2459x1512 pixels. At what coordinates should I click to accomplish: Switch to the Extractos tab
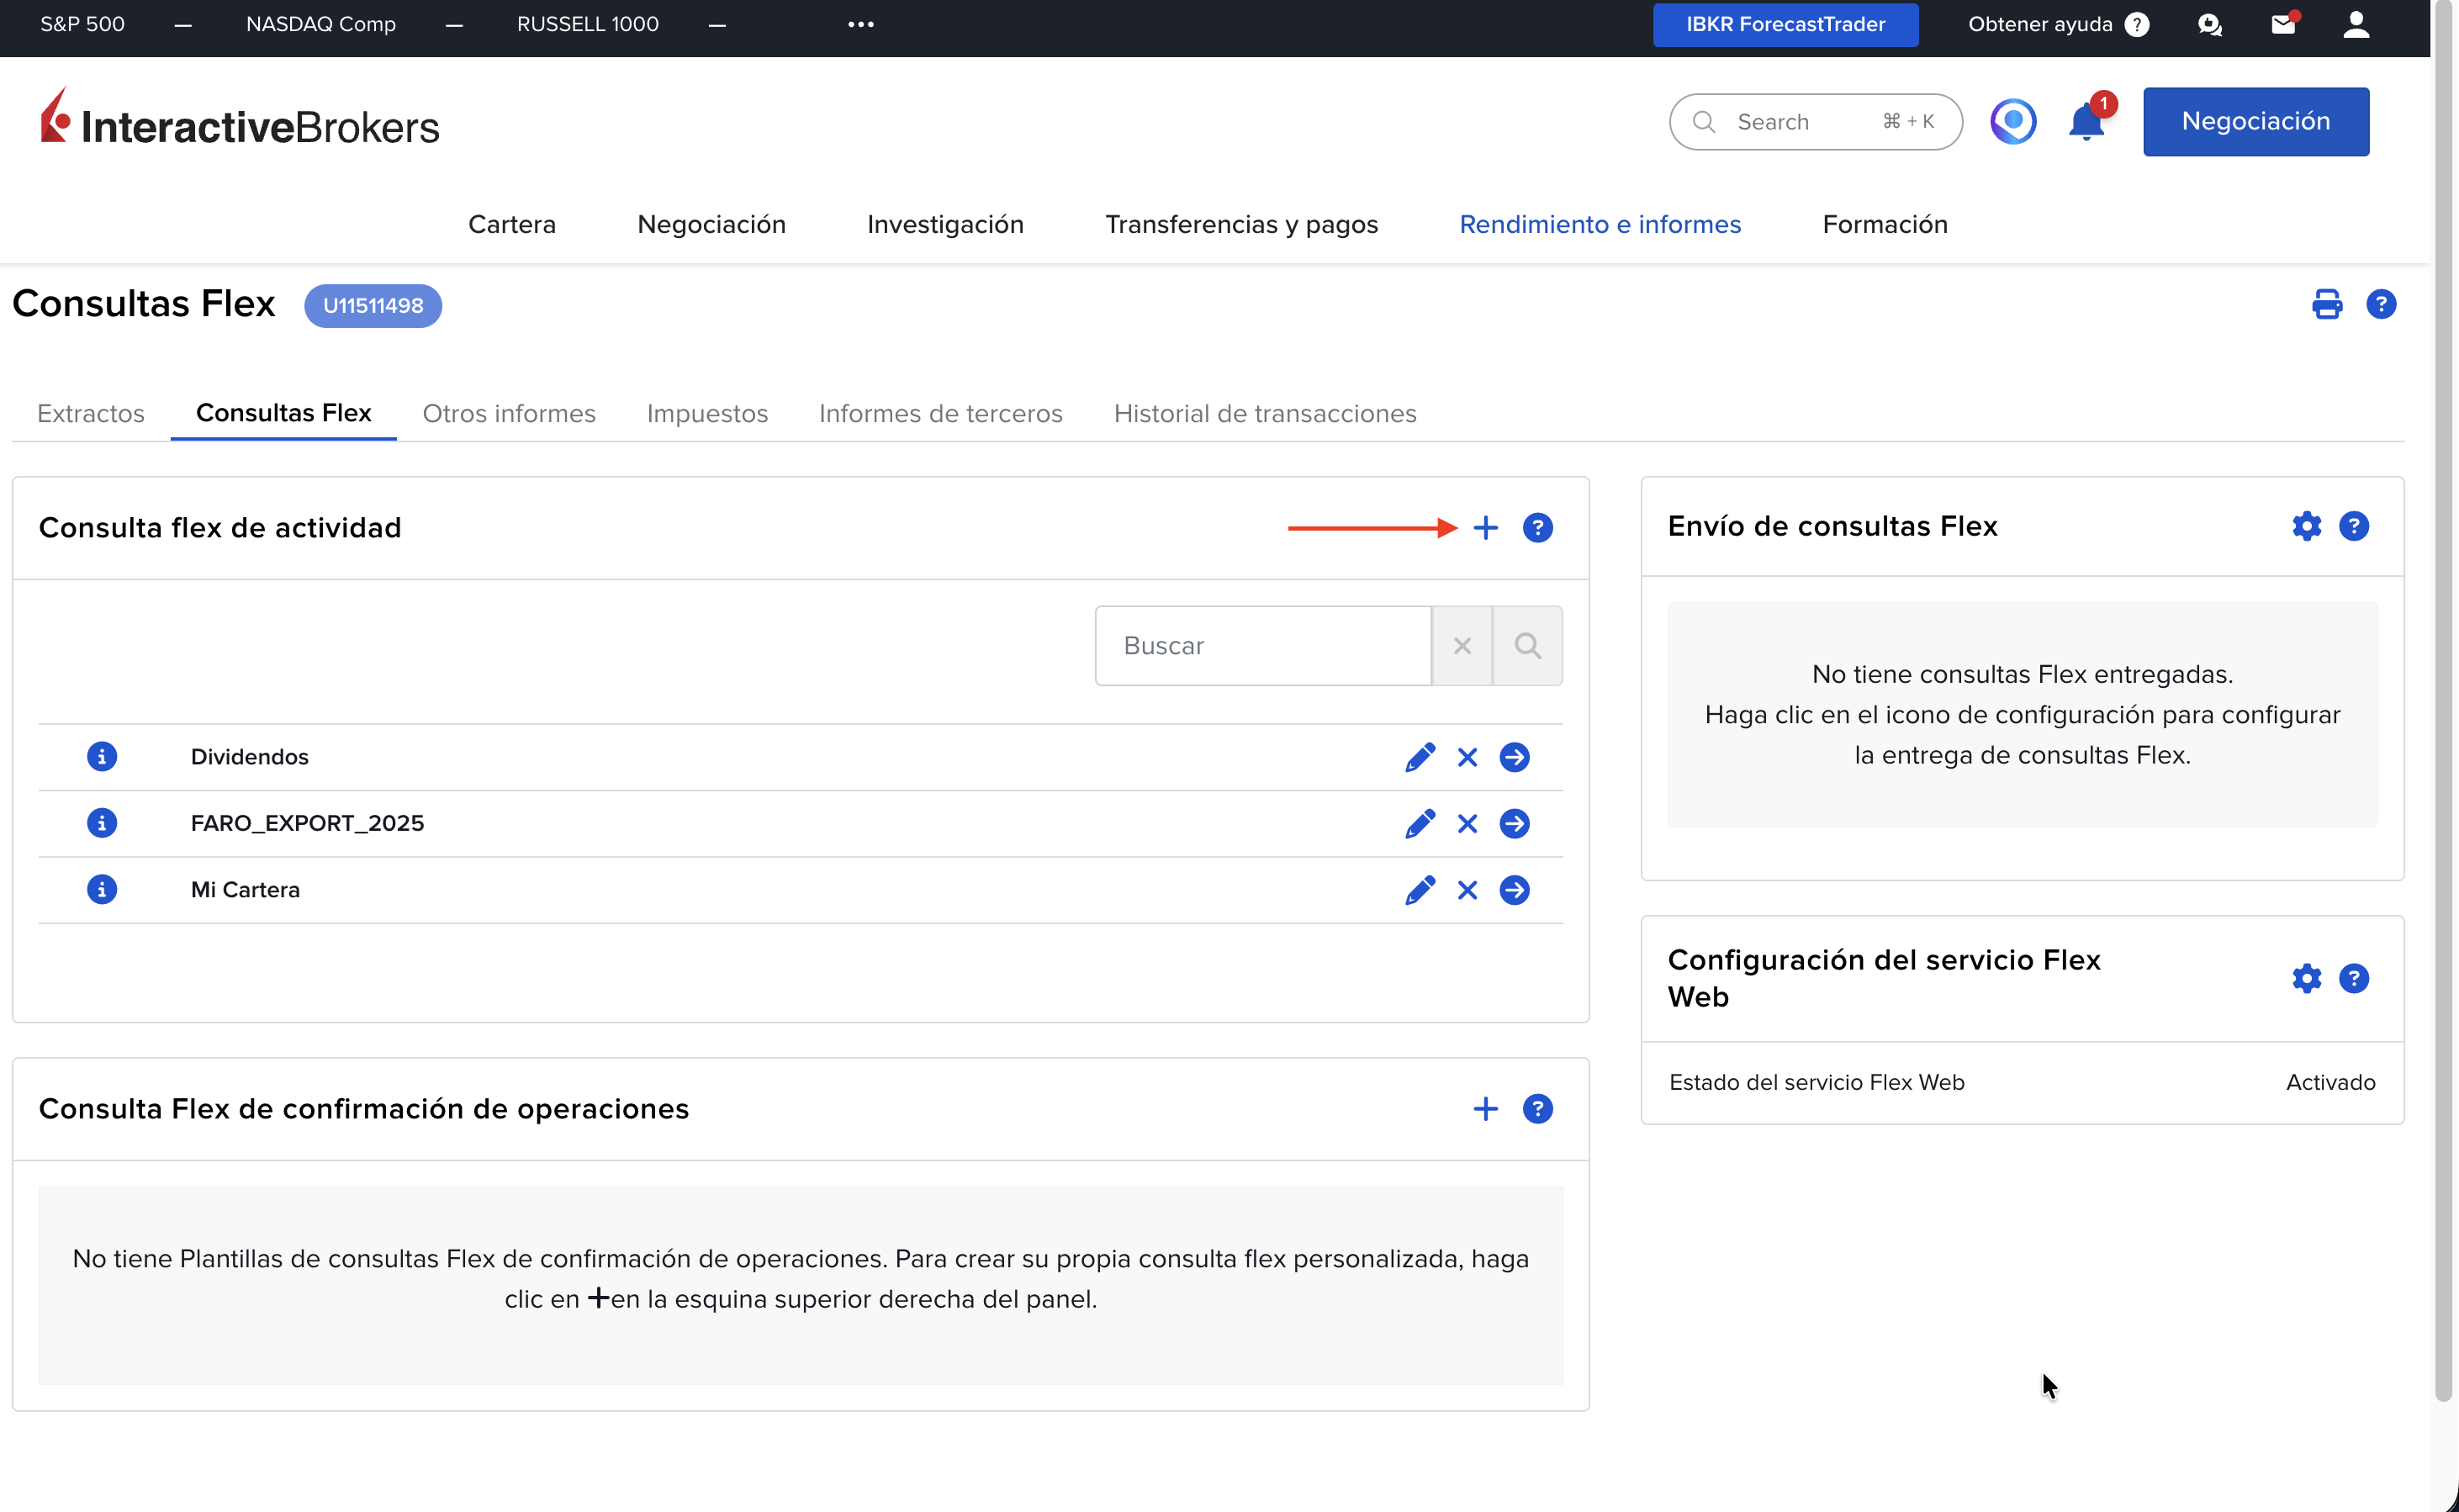click(91, 414)
